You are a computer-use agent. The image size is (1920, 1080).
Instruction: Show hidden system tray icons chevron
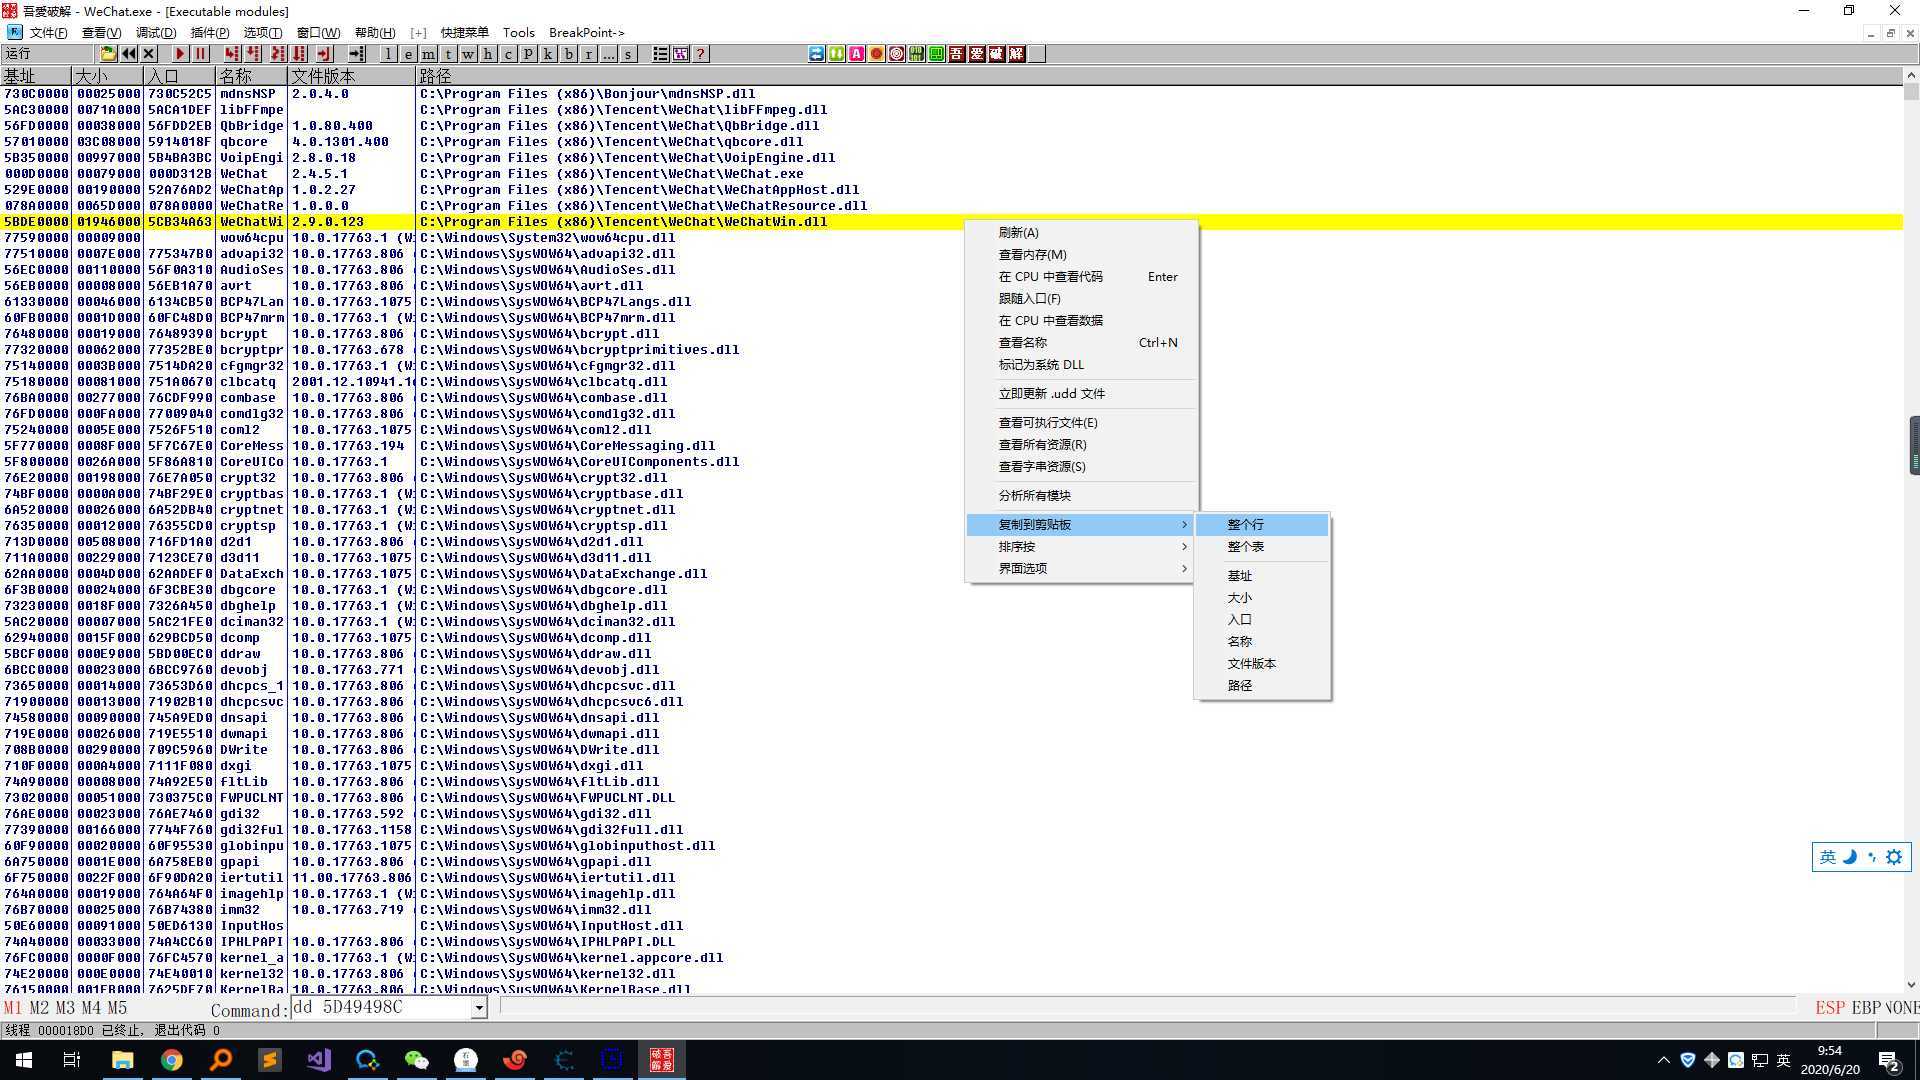(1664, 1060)
